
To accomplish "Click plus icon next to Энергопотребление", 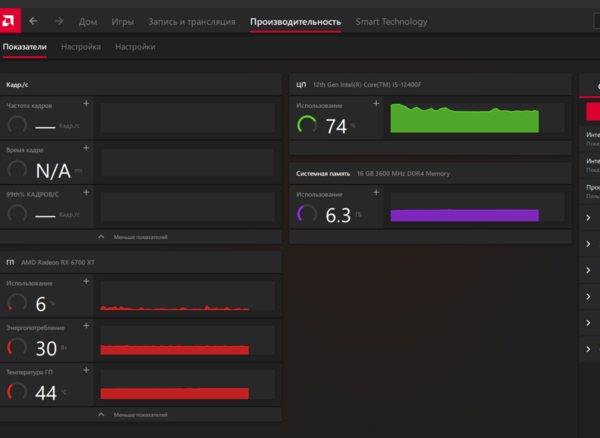I will (85, 326).
